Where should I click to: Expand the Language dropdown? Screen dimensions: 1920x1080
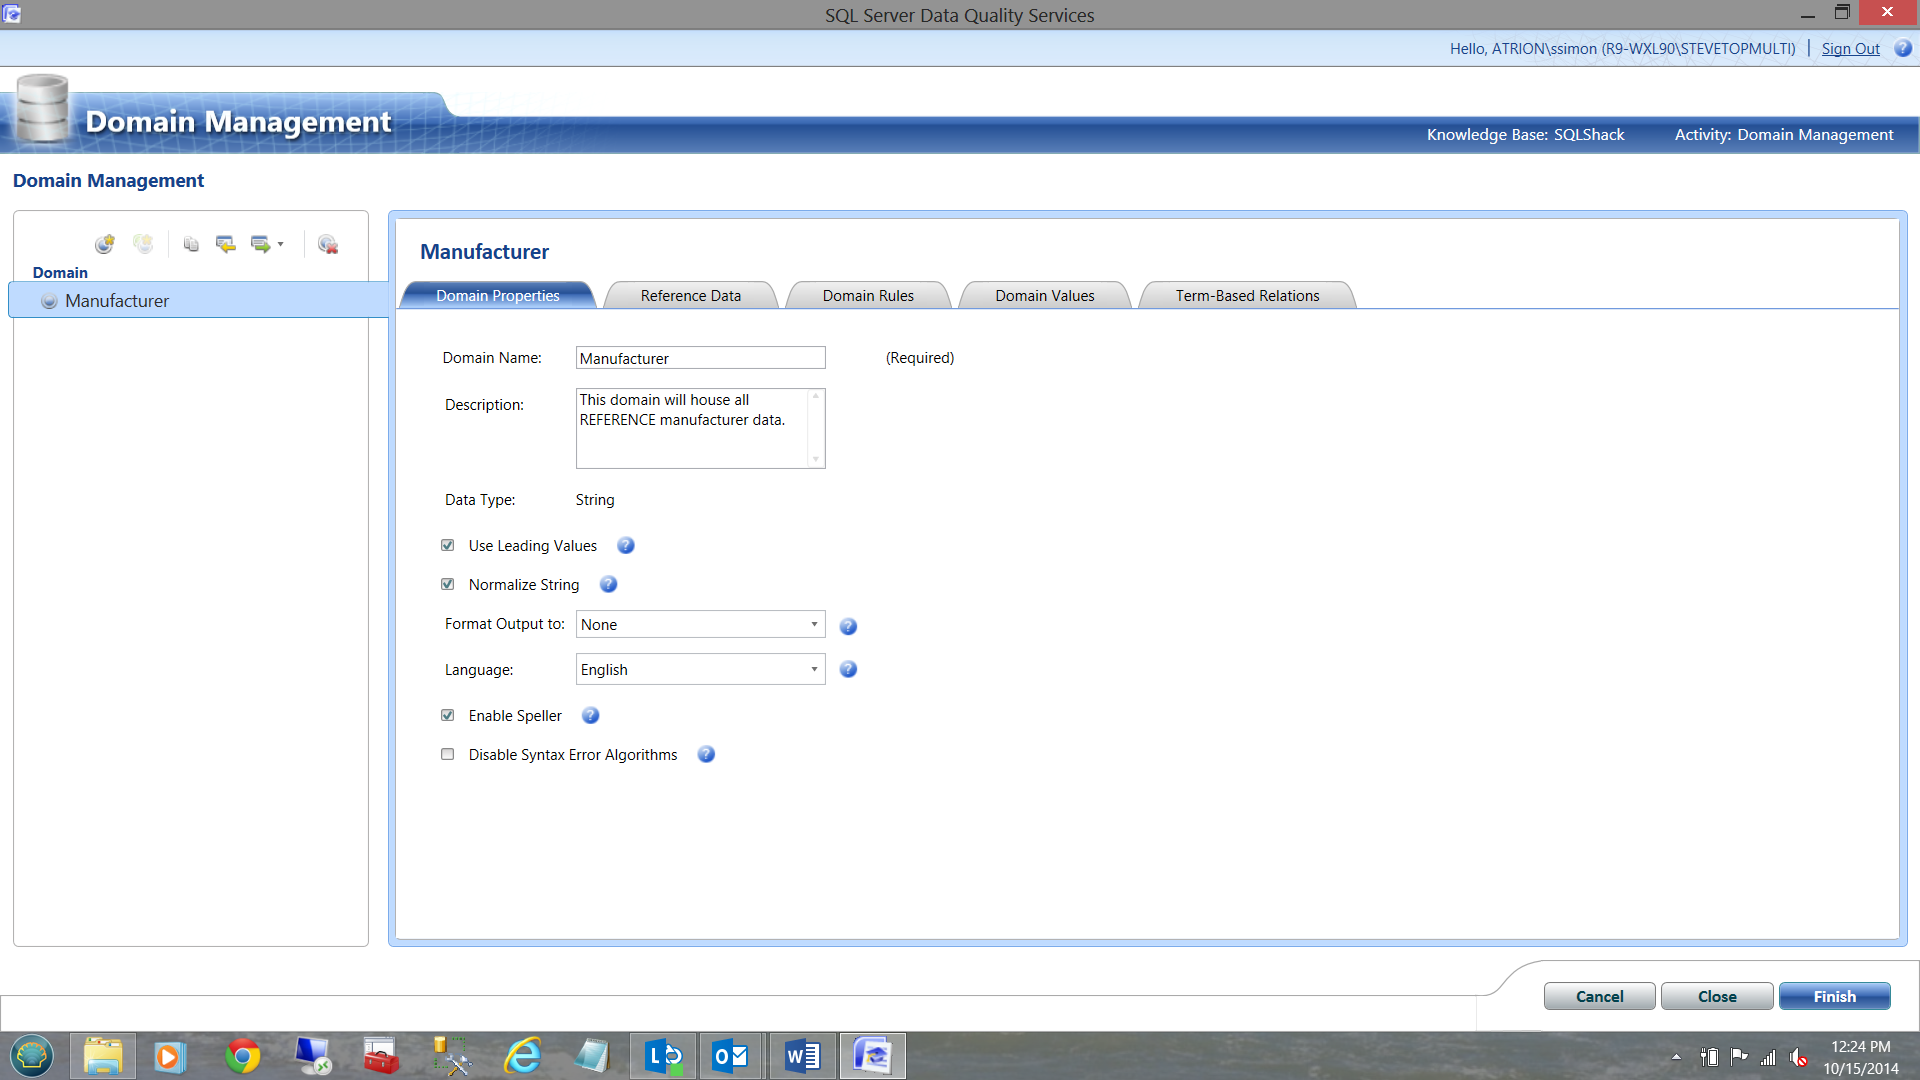700,669
